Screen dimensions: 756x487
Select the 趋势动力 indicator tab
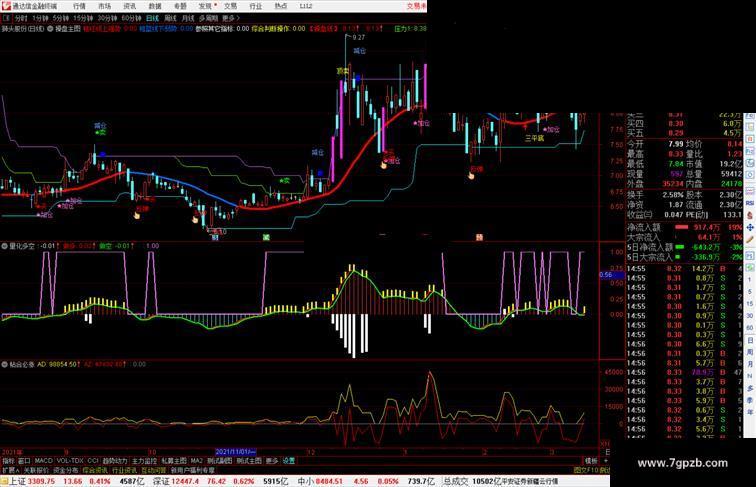pos(115,461)
